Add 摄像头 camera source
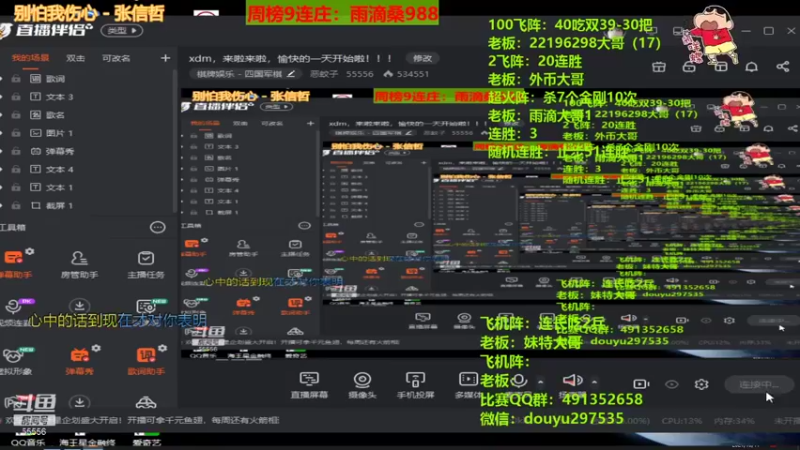Screen dimensions: 800x450 tap(362, 385)
